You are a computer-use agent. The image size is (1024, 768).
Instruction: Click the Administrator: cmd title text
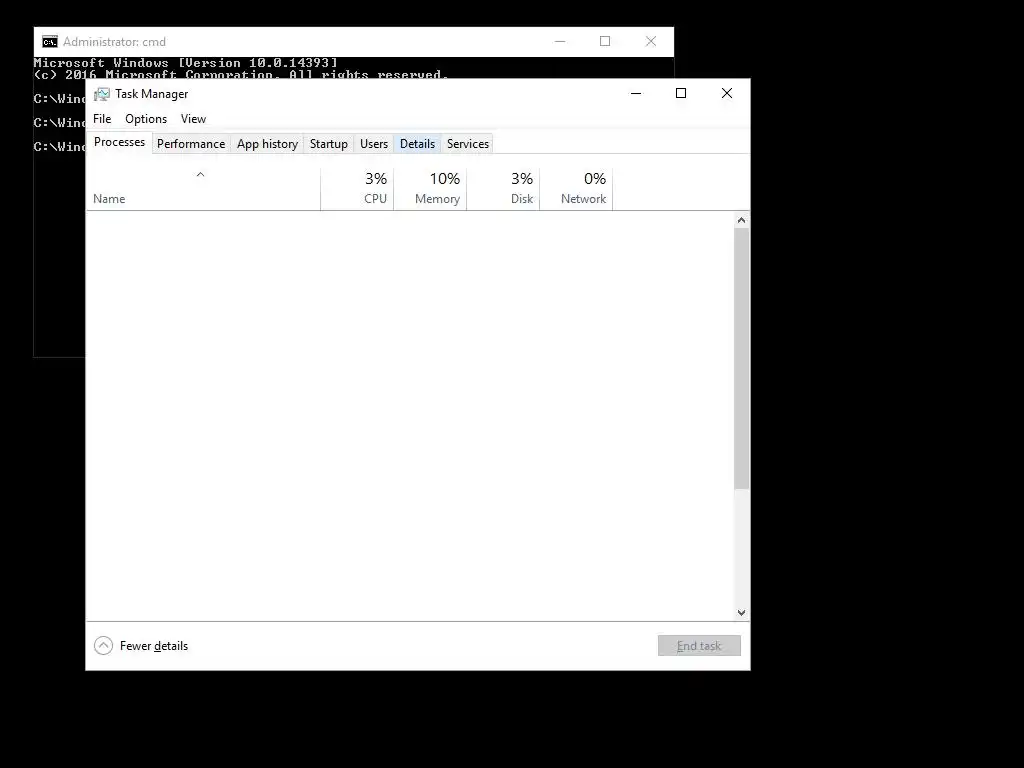[114, 42]
